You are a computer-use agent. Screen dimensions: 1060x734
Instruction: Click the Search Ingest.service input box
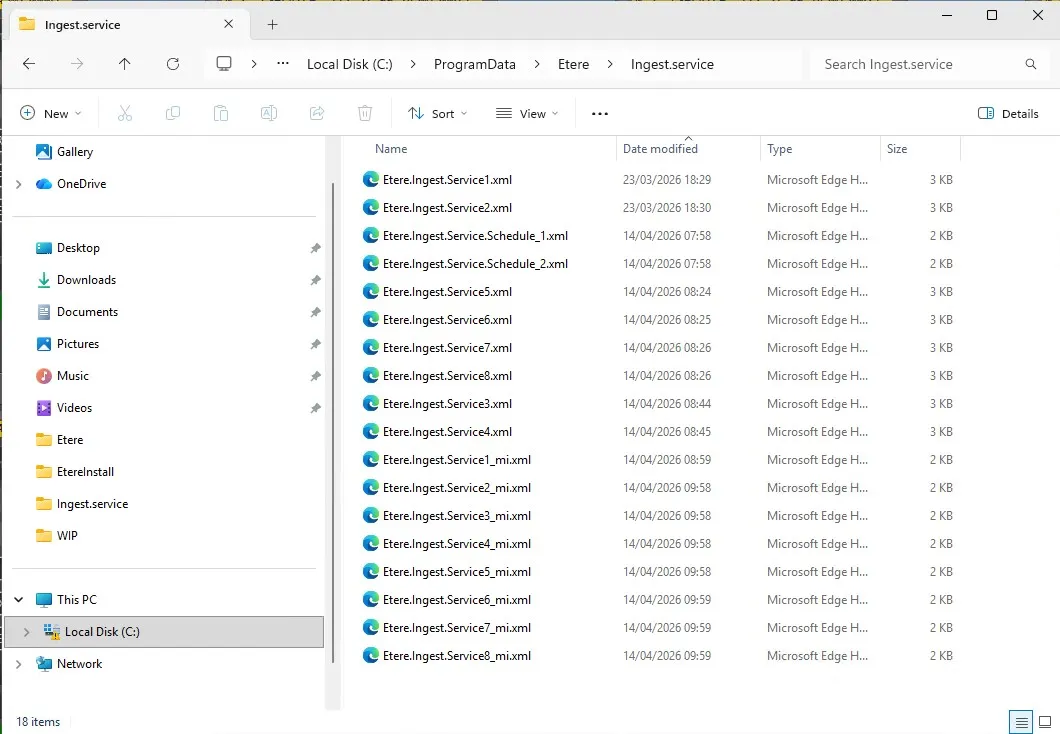(x=915, y=64)
